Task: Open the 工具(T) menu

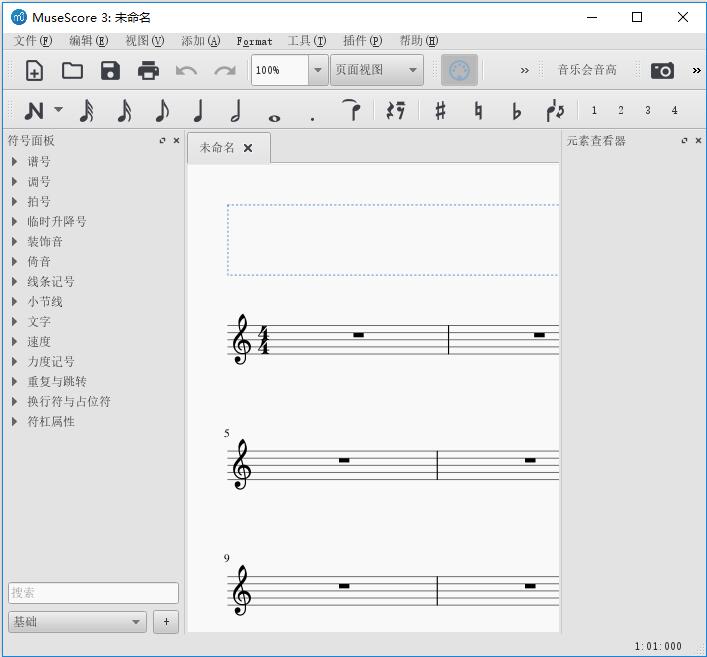Action: pyautogui.click(x=307, y=41)
